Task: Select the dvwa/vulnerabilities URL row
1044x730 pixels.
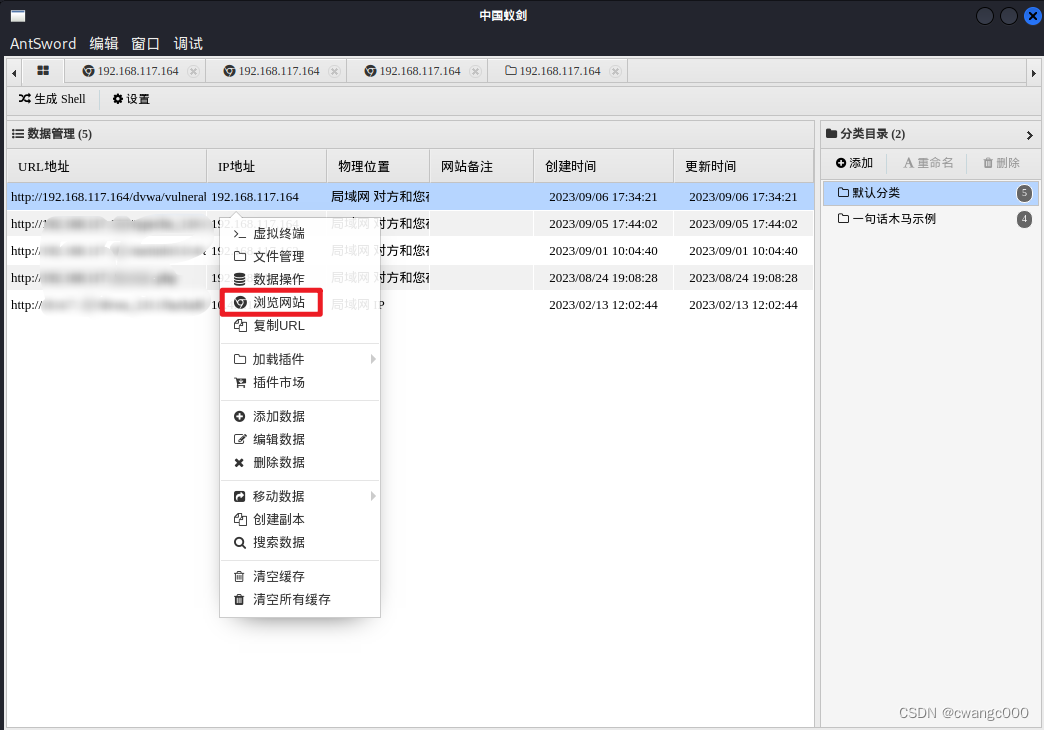Action: point(410,196)
